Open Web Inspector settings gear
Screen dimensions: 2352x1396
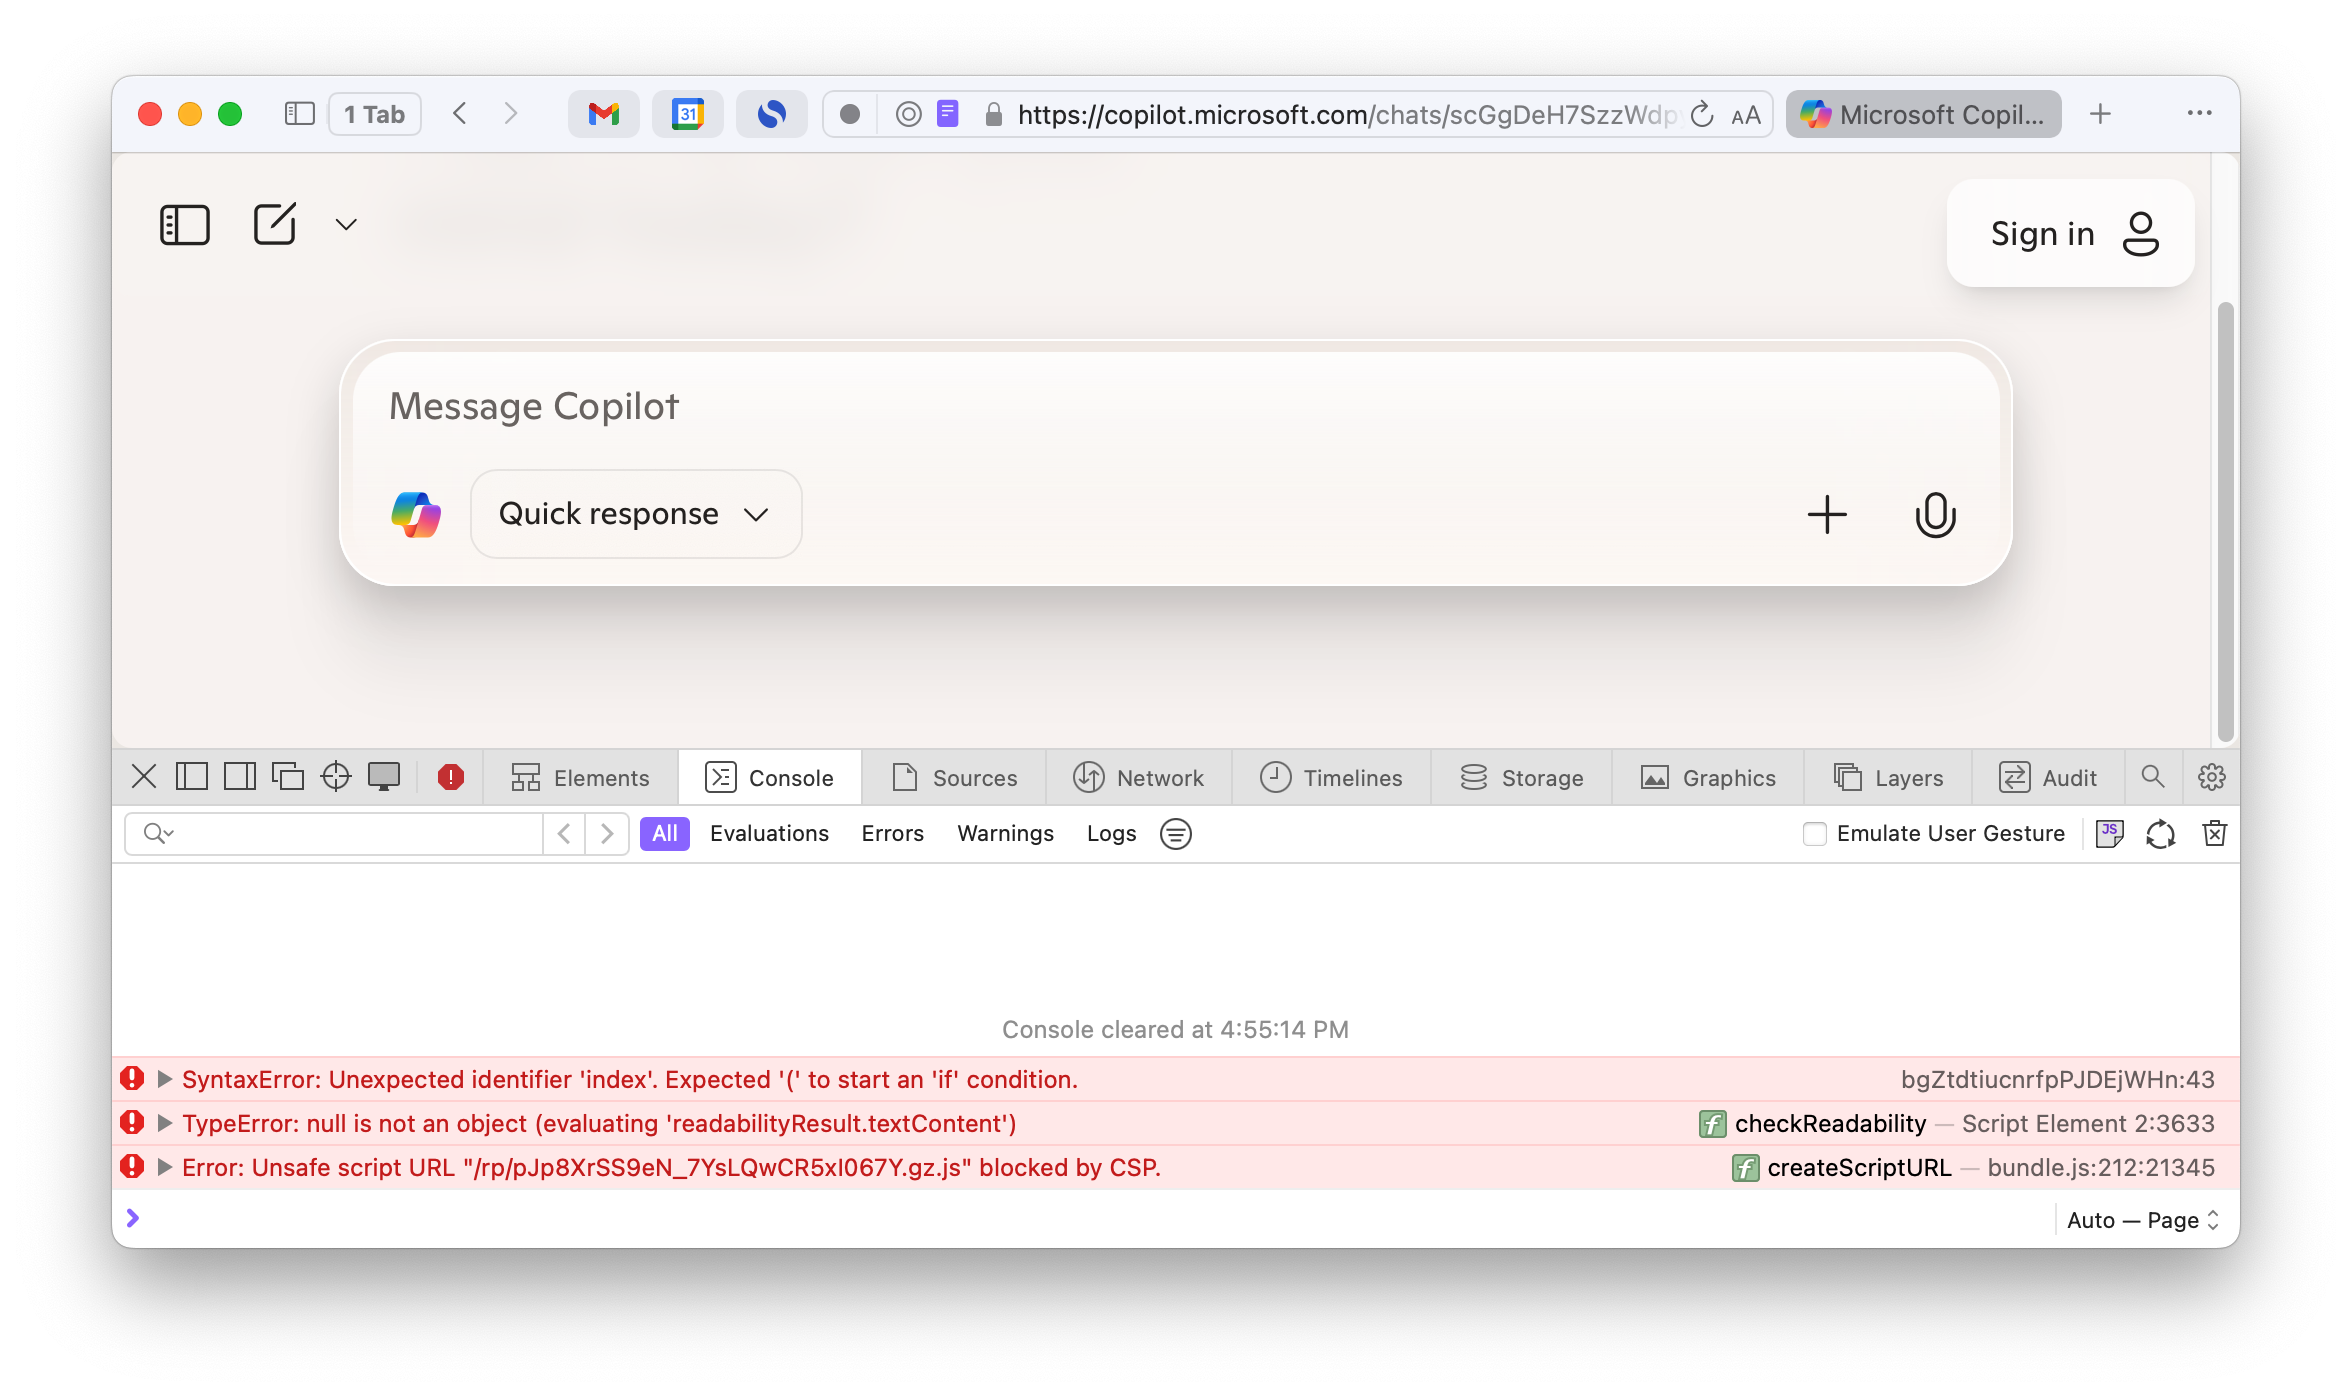point(2211,777)
